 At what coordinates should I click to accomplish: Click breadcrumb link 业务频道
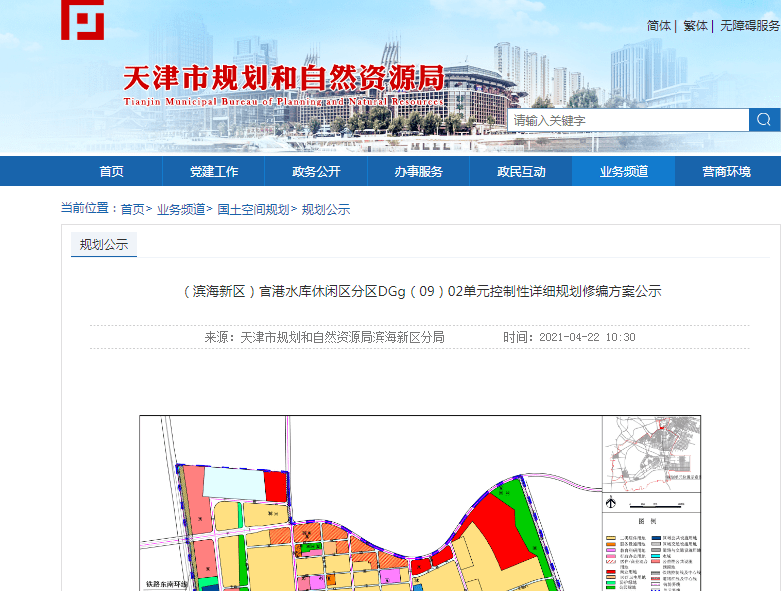coord(181,209)
